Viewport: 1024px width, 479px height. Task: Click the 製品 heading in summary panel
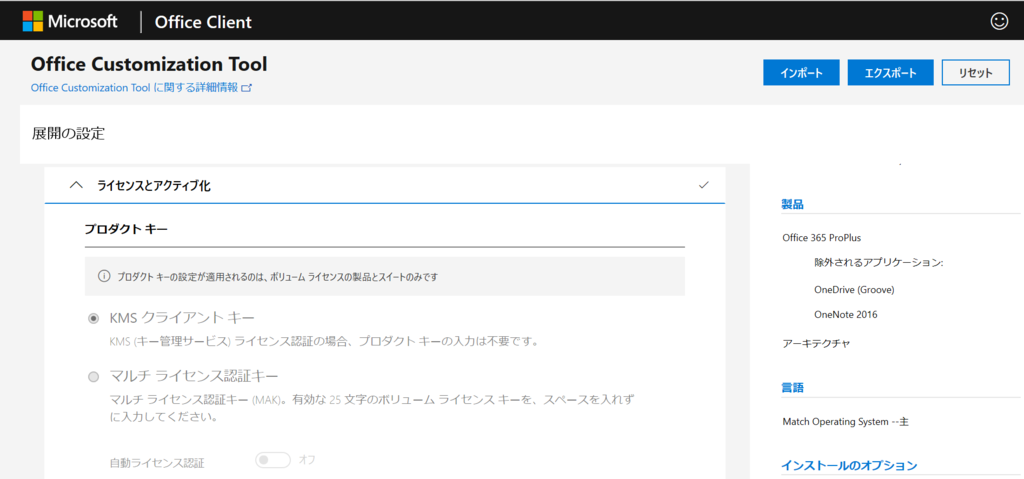792,204
